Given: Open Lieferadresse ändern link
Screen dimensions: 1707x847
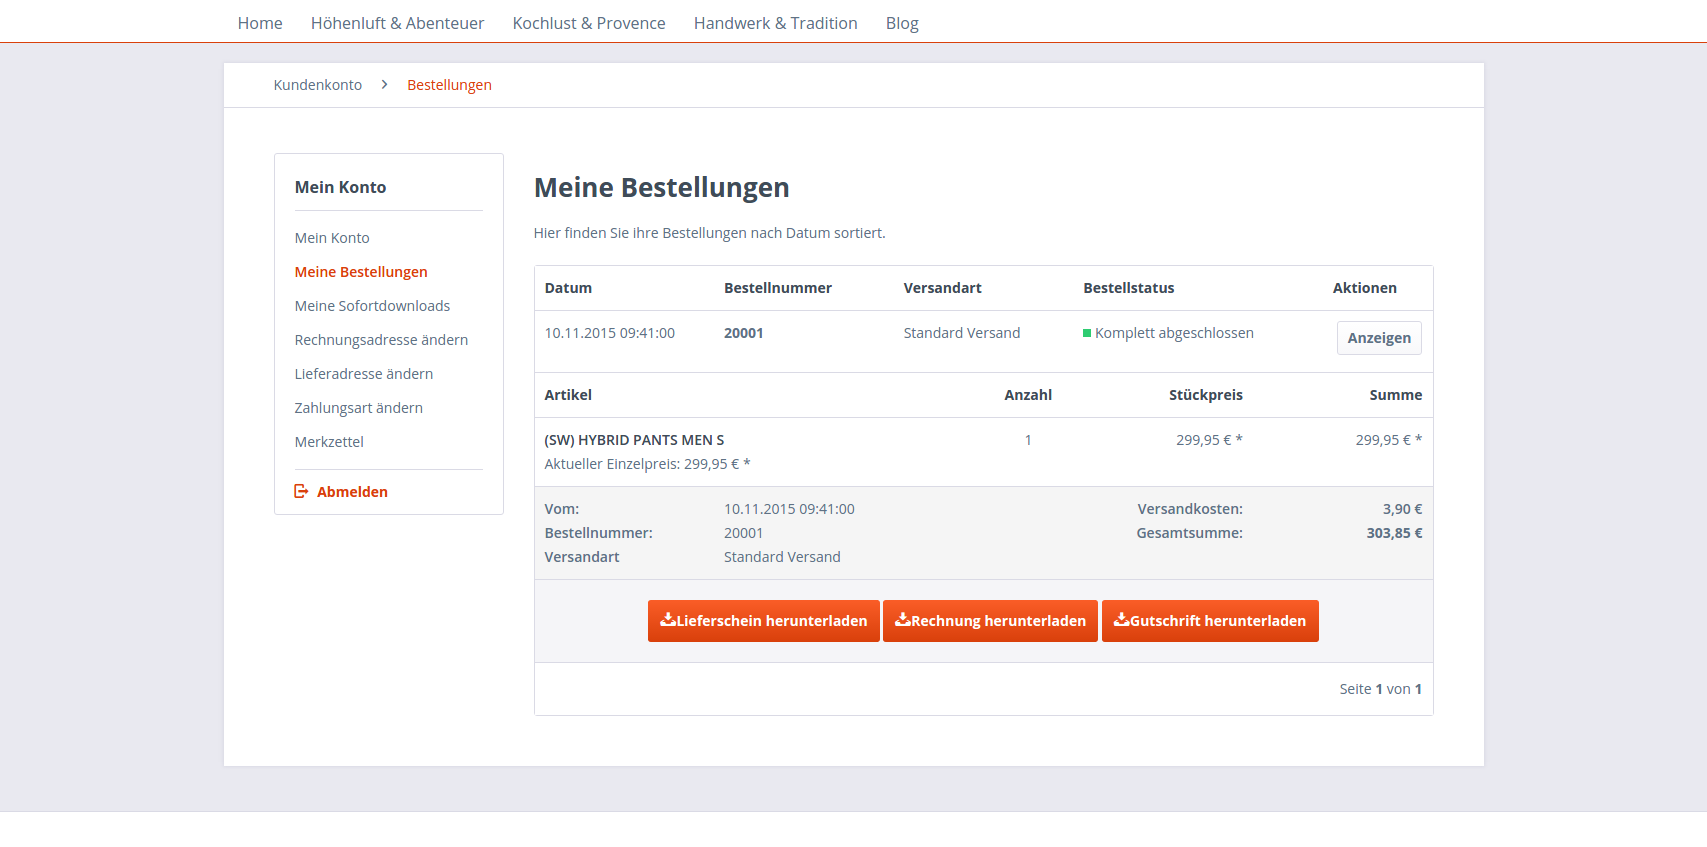Looking at the screenshot, I should [x=364, y=374].
